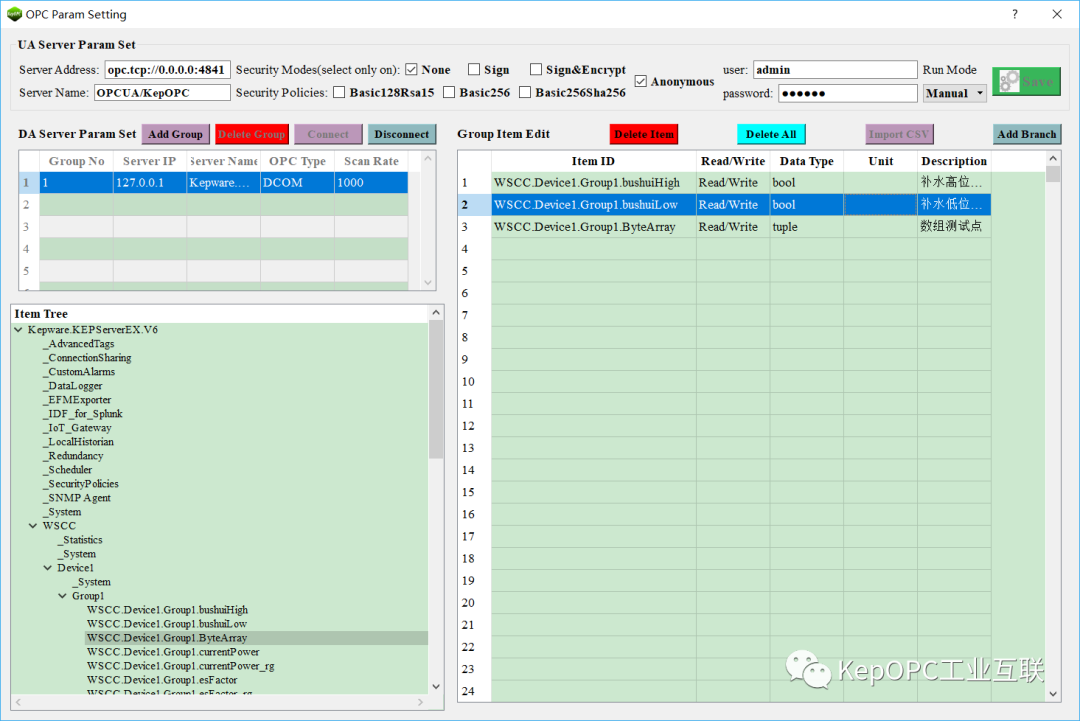Click the Item ID column header

coord(594,161)
